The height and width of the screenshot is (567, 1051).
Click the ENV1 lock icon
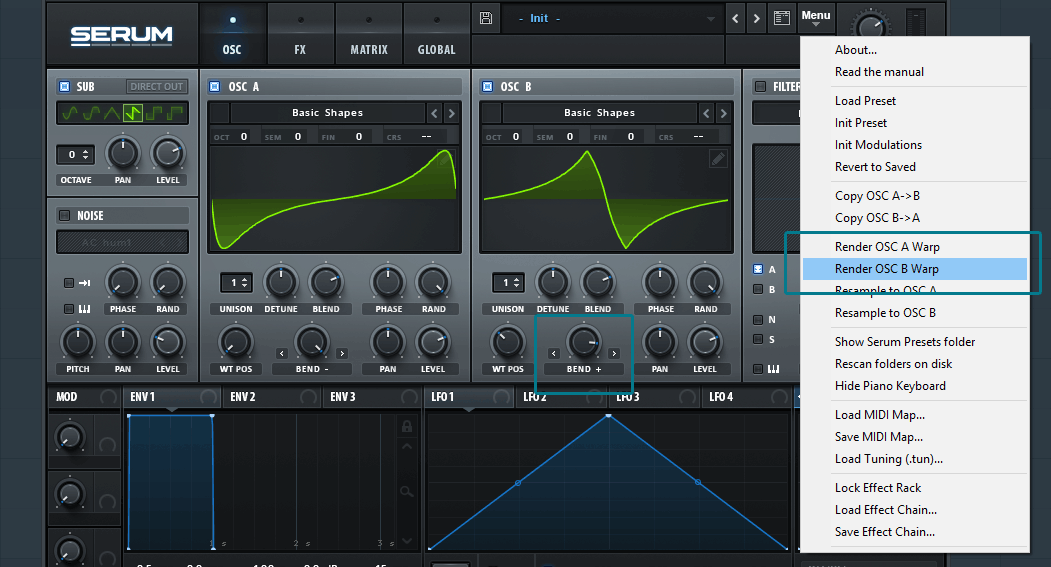[406, 426]
